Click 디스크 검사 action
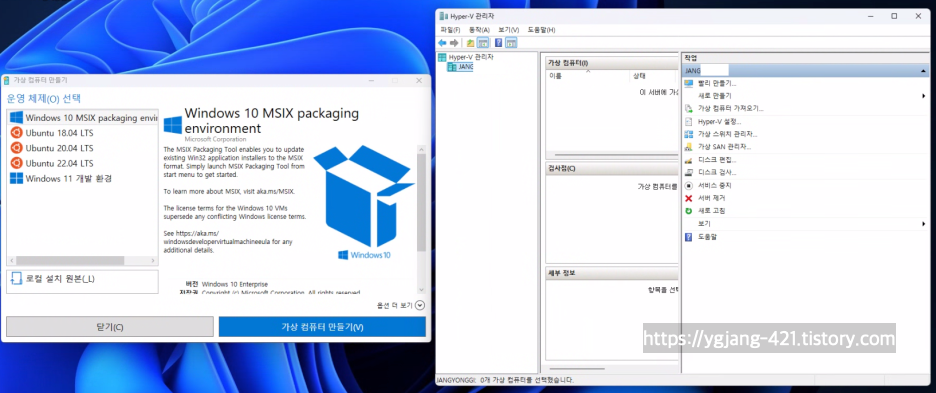This screenshot has height=393, width=936. tap(717, 173)
